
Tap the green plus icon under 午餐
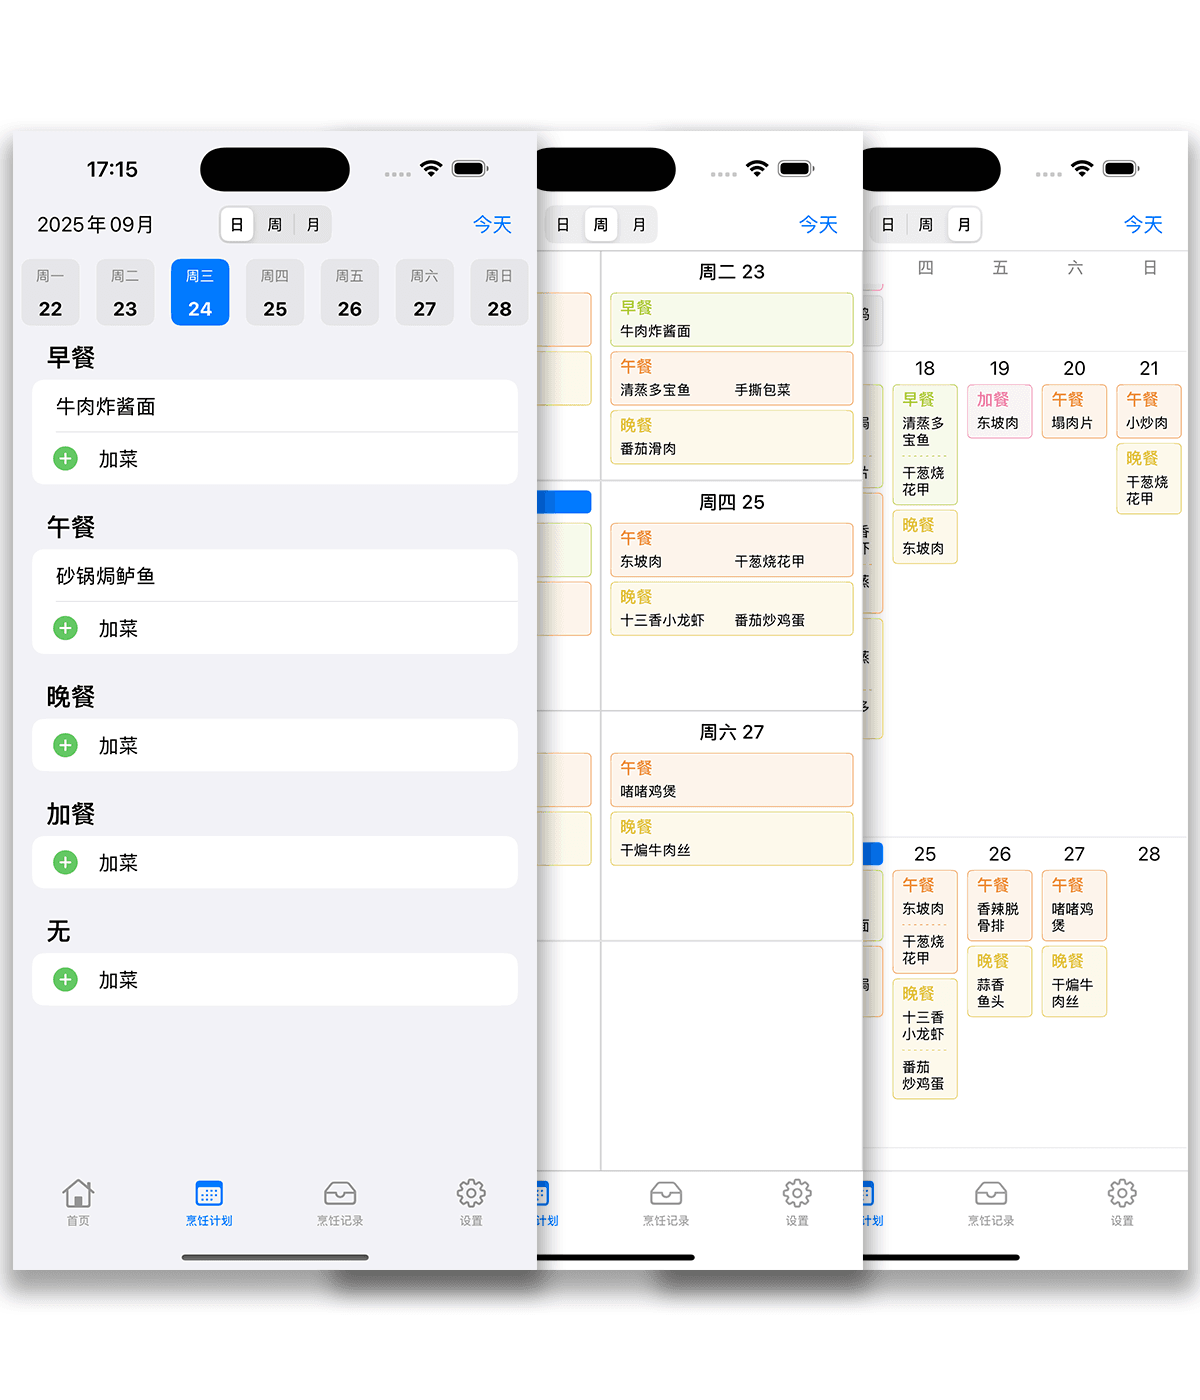65,628
